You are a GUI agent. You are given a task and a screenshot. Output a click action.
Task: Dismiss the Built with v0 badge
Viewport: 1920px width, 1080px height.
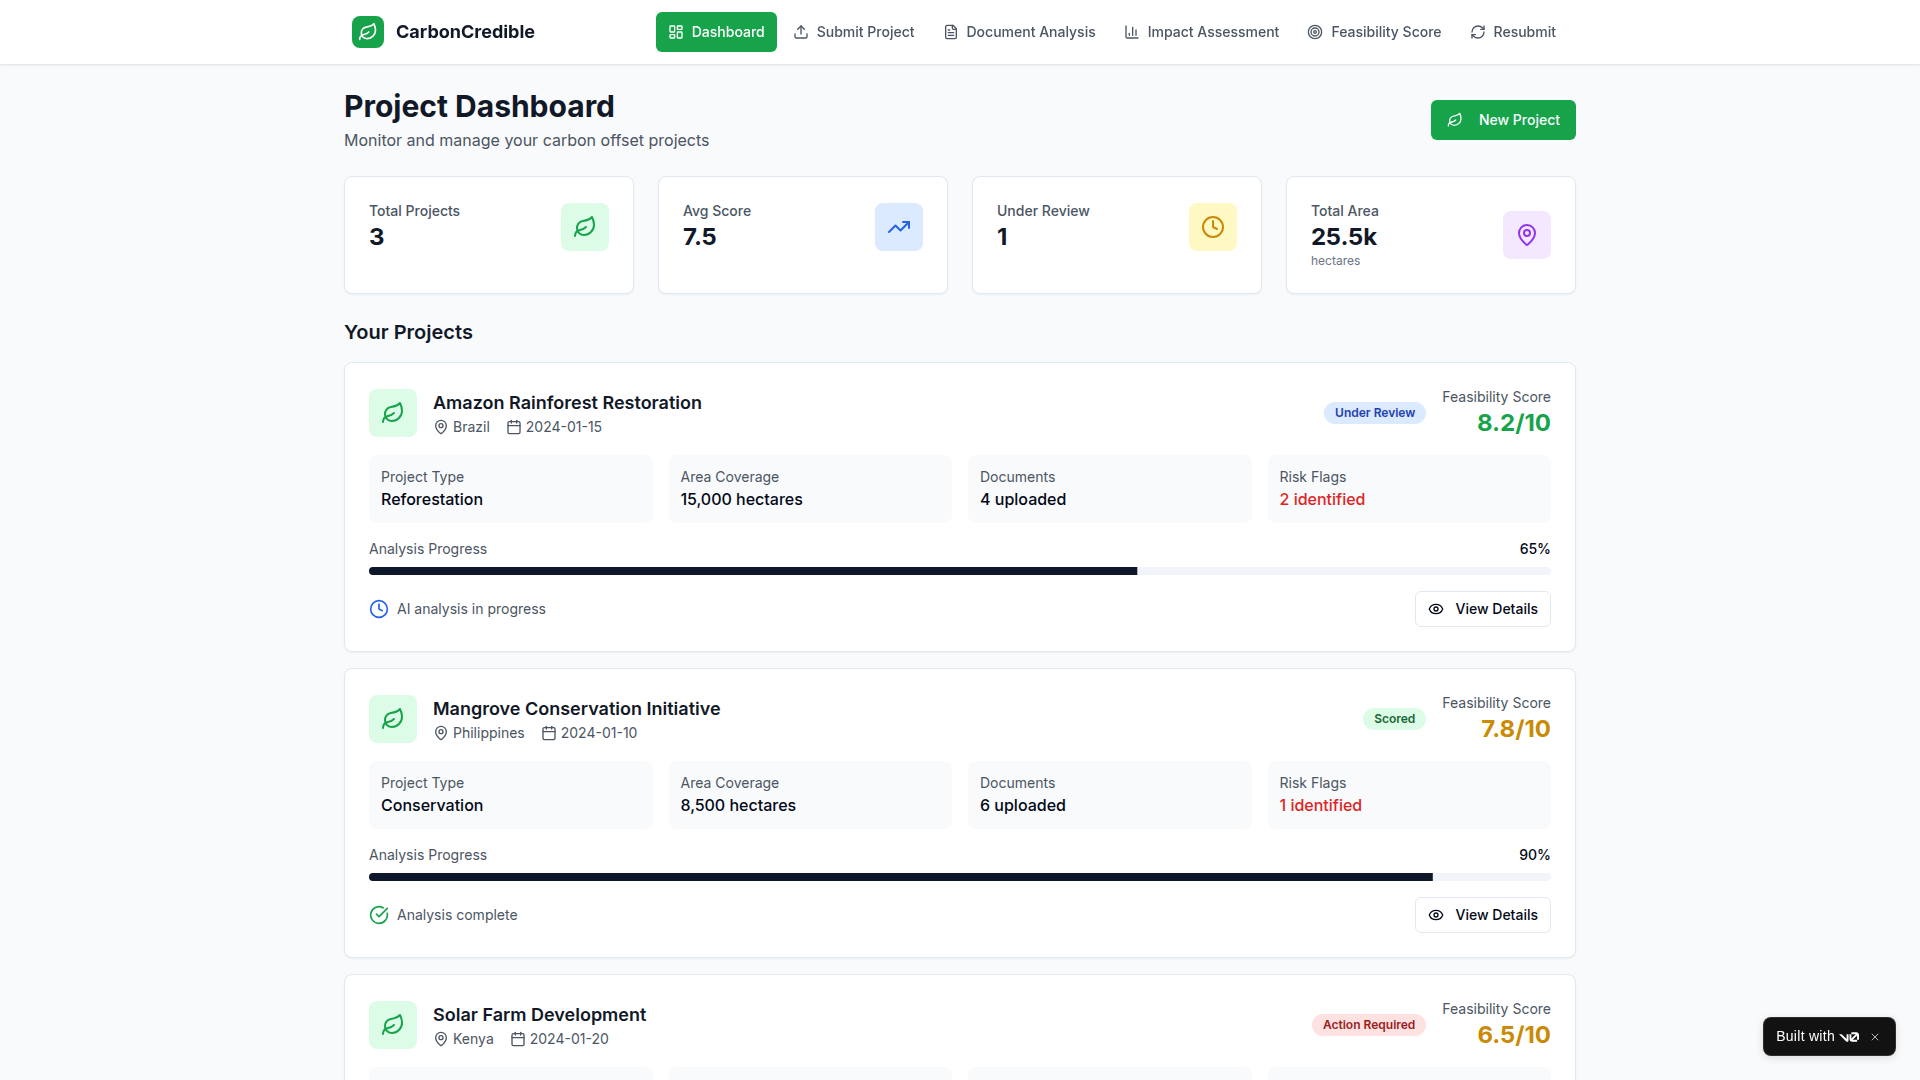1875,1037
